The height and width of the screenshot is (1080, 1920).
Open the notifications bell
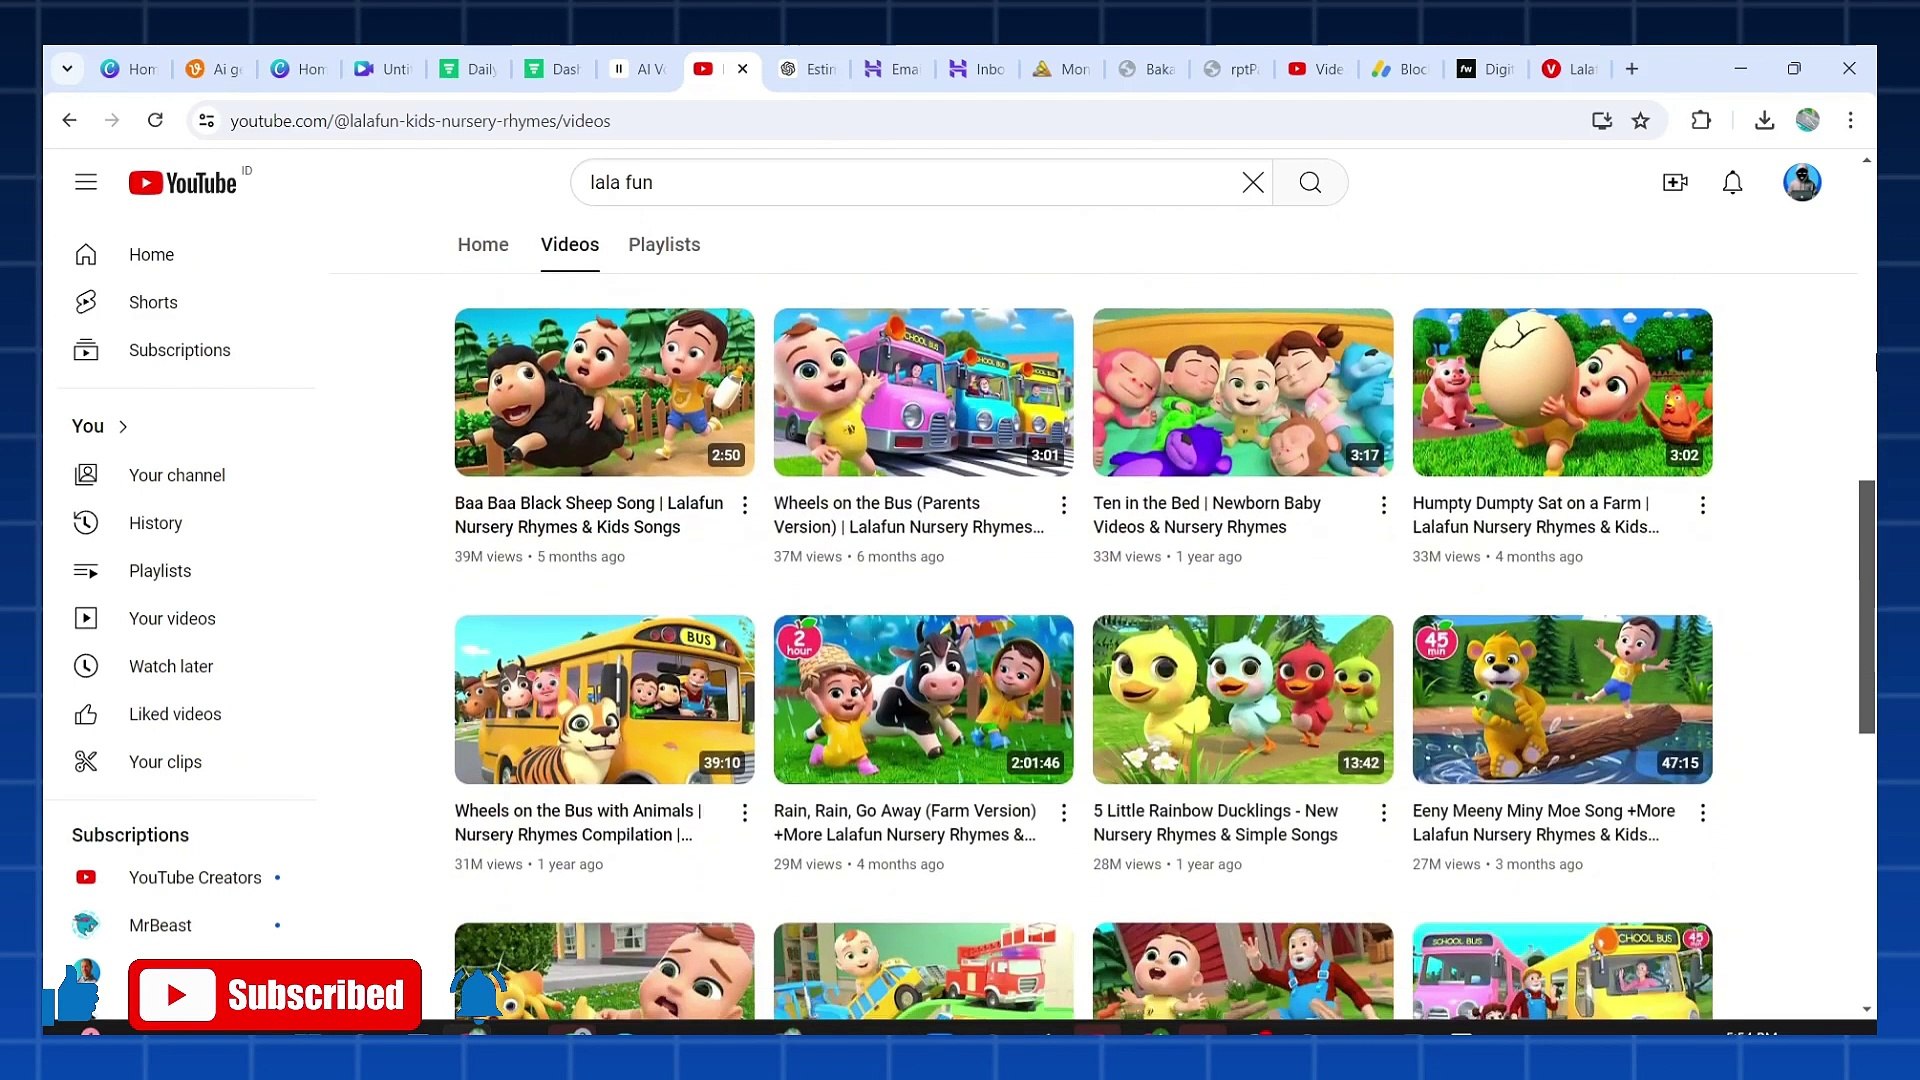click(x=1732, y=182)
